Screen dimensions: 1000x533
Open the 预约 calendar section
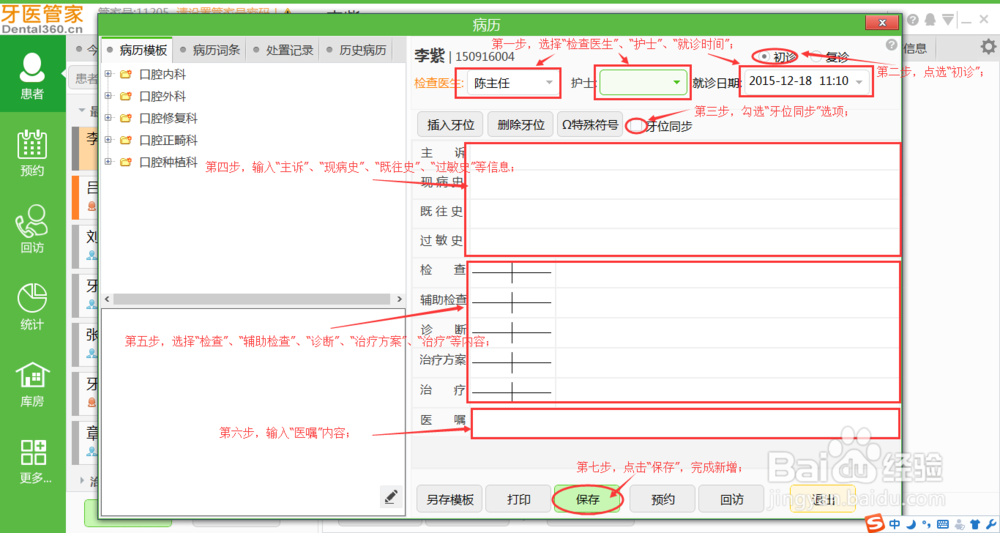[x=32, y=153]
